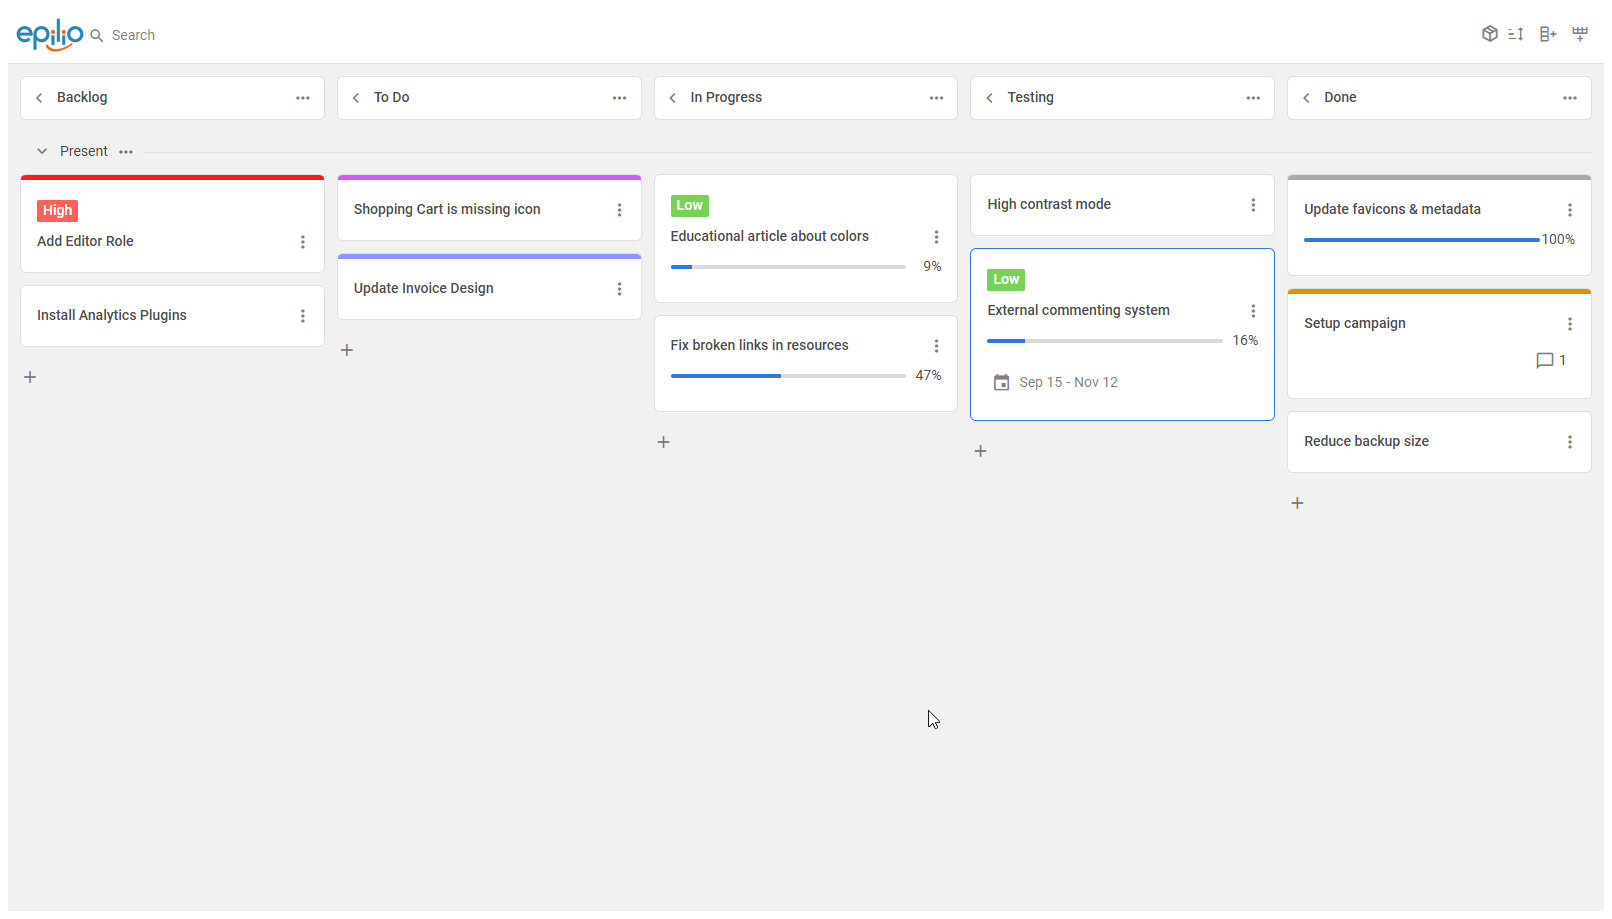Open the kebab menu on High contrast mode
The image size is (1612, 919).
(x=1253, y=204)
